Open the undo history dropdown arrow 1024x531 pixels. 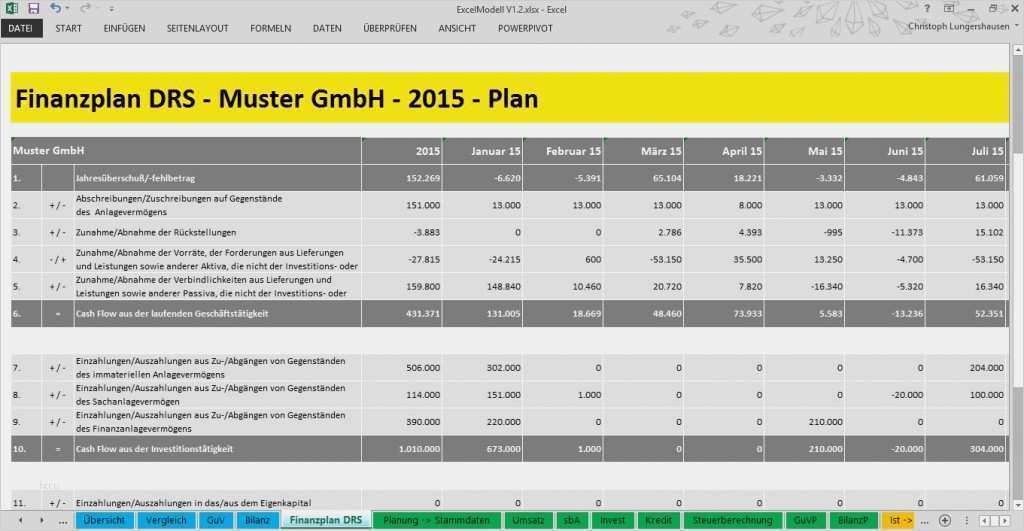point(67,8)
